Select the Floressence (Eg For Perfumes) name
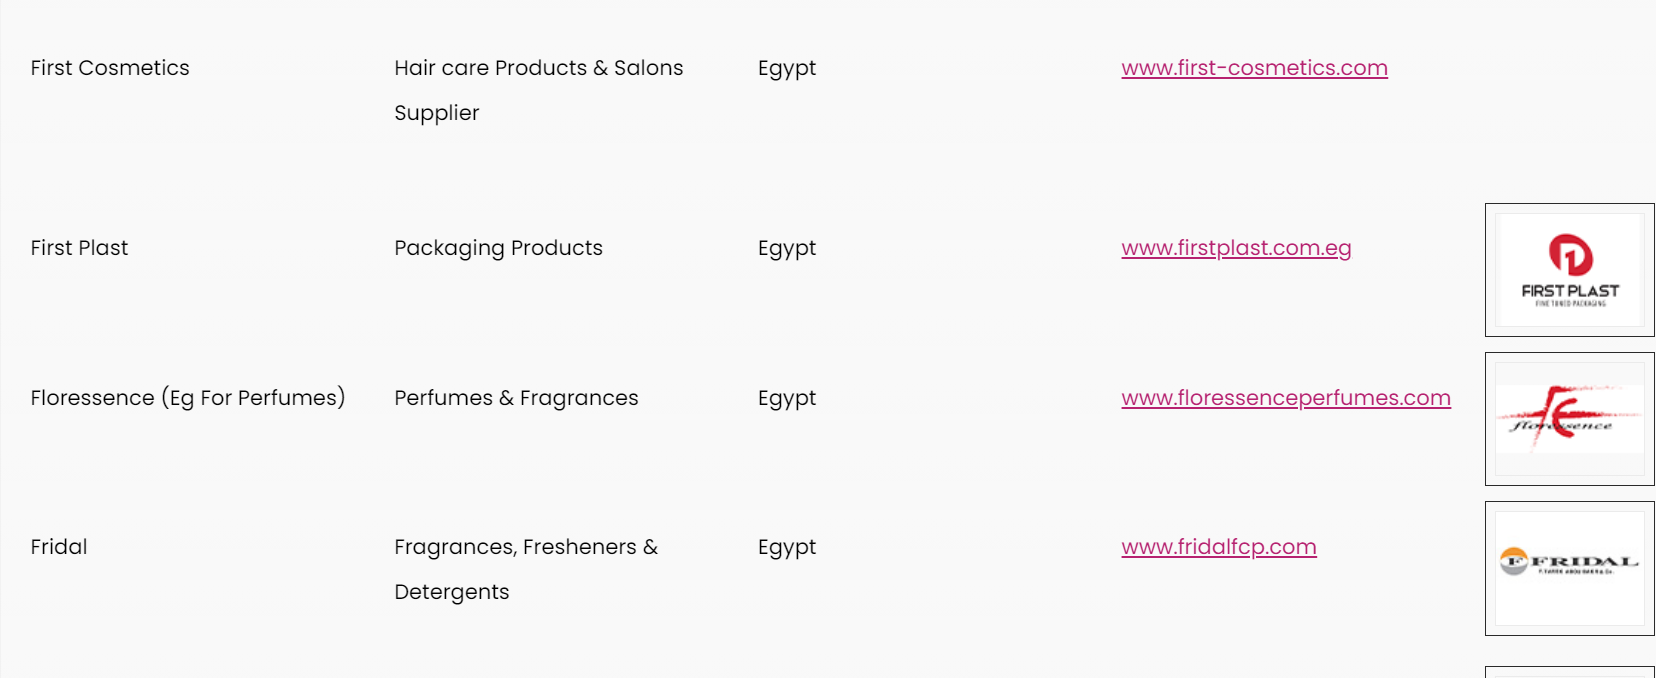1656x678 pixels. (188, 398)
